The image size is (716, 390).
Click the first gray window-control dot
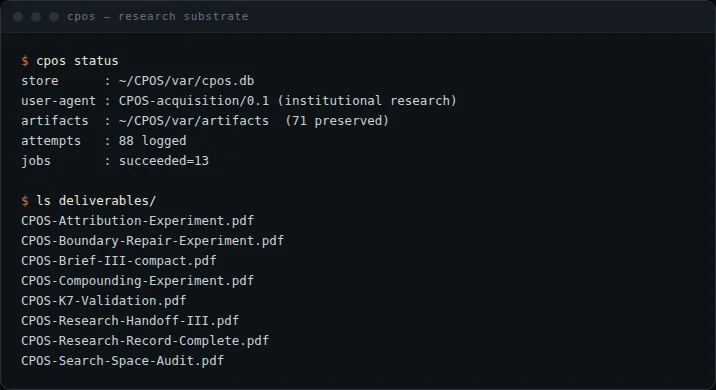pos(18,17)
